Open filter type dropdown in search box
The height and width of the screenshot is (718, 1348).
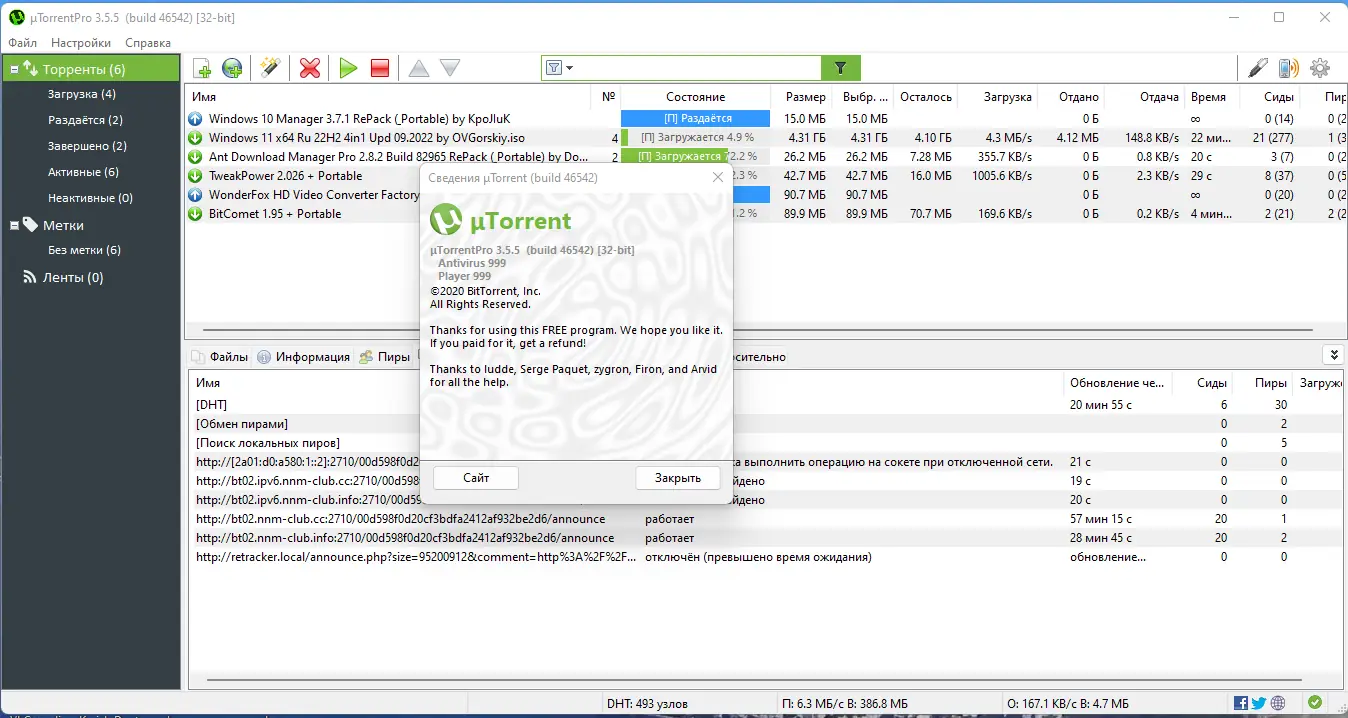pyautogui.click(x=560, y=68)
